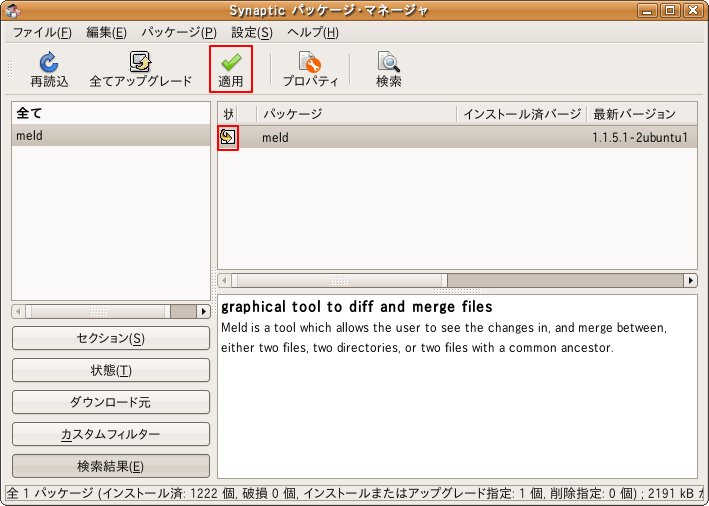Sort by the パッケージ column header
The width and height of the screenshot is (709, 506).
coord(356,114)
